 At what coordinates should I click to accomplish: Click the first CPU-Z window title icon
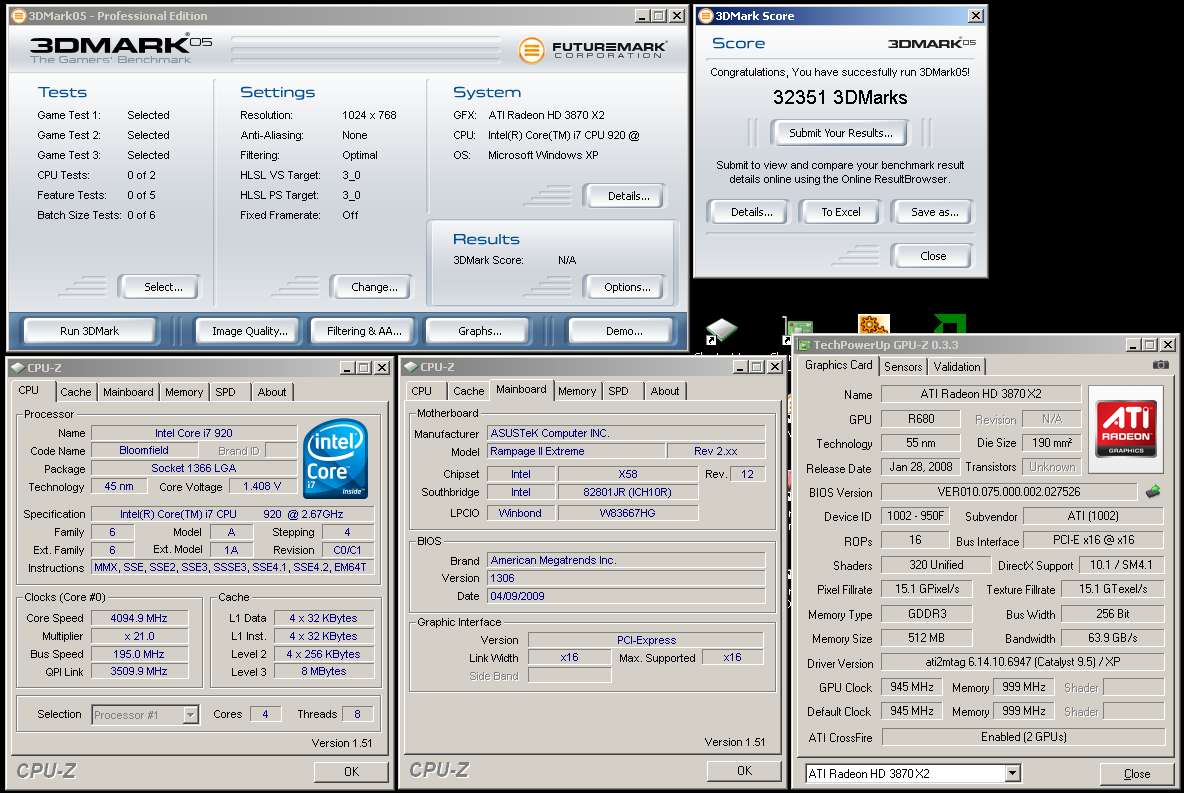[x=17, y=368]
